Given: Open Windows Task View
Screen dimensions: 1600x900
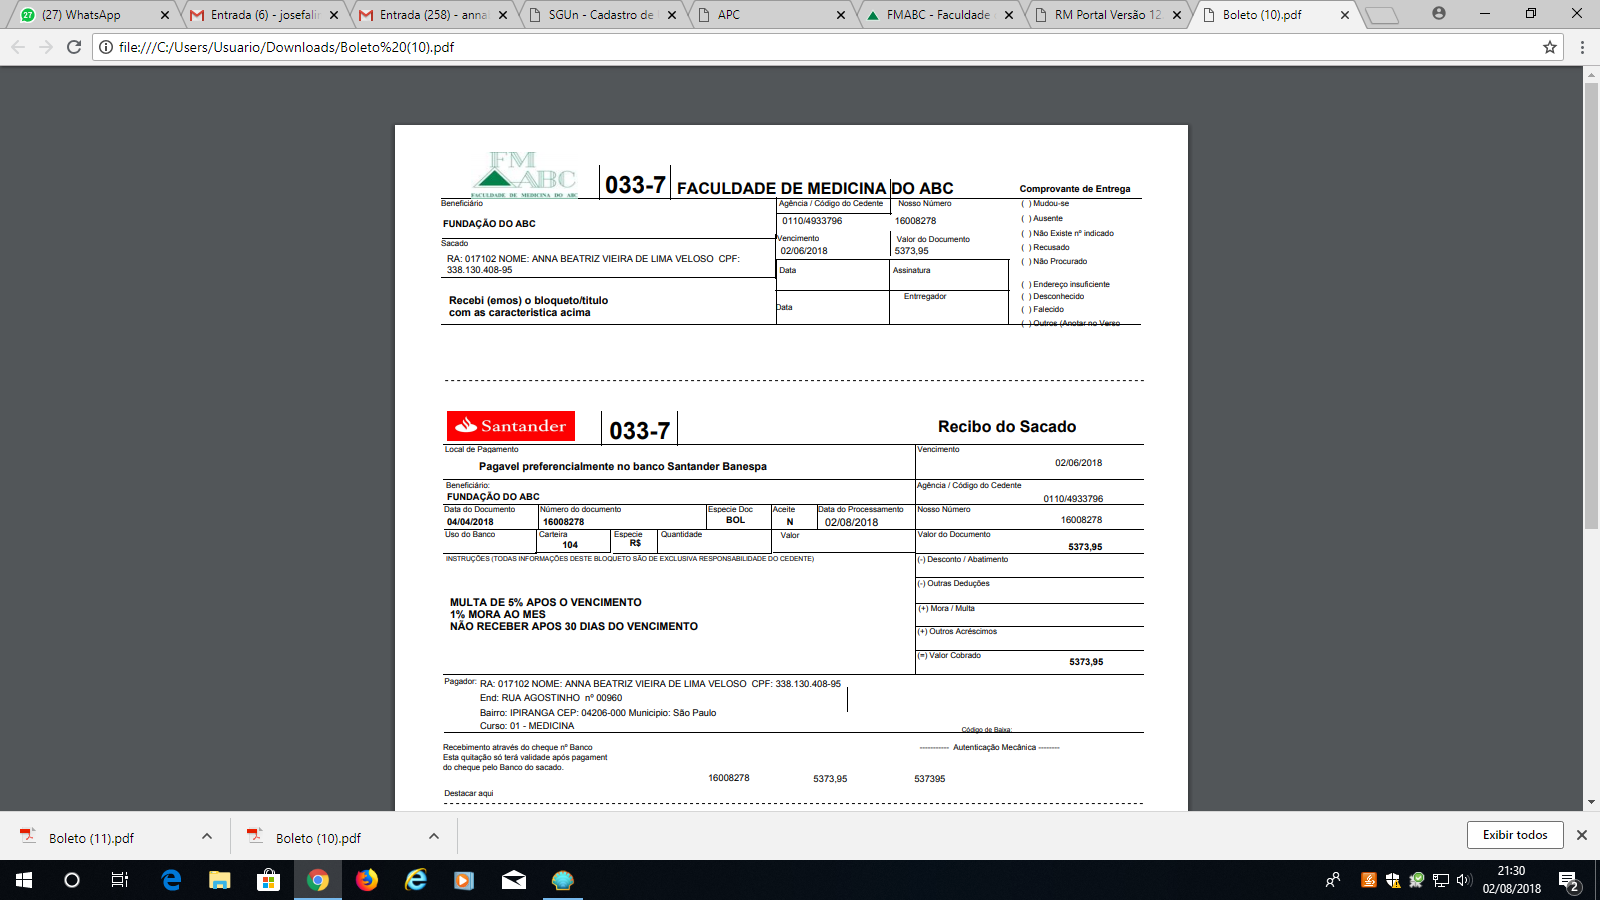Looking at the screenshot, I should pyautogui.click(x=120, y=880).
